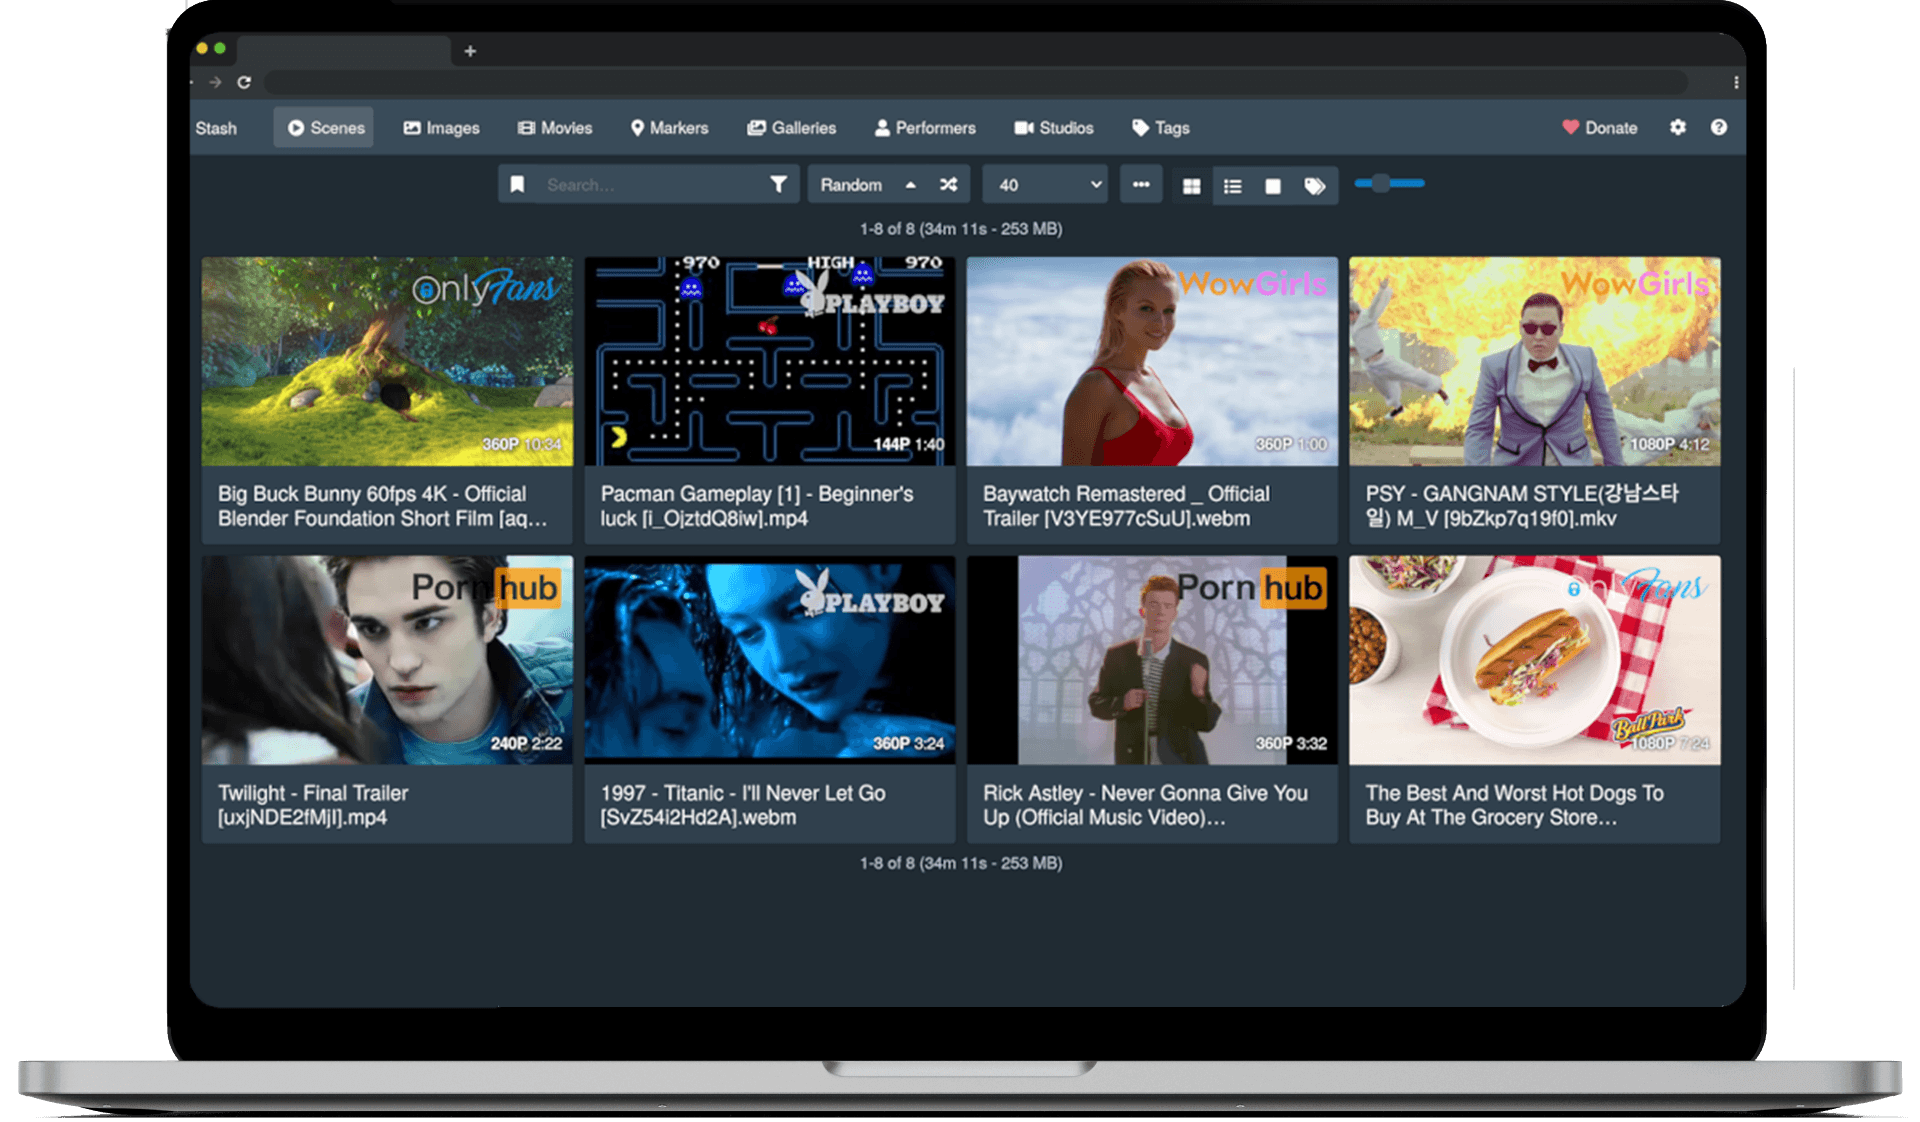Viewport: 1920px width, 1122px height.
Task: Open the Movies tab
Action: 555,128
